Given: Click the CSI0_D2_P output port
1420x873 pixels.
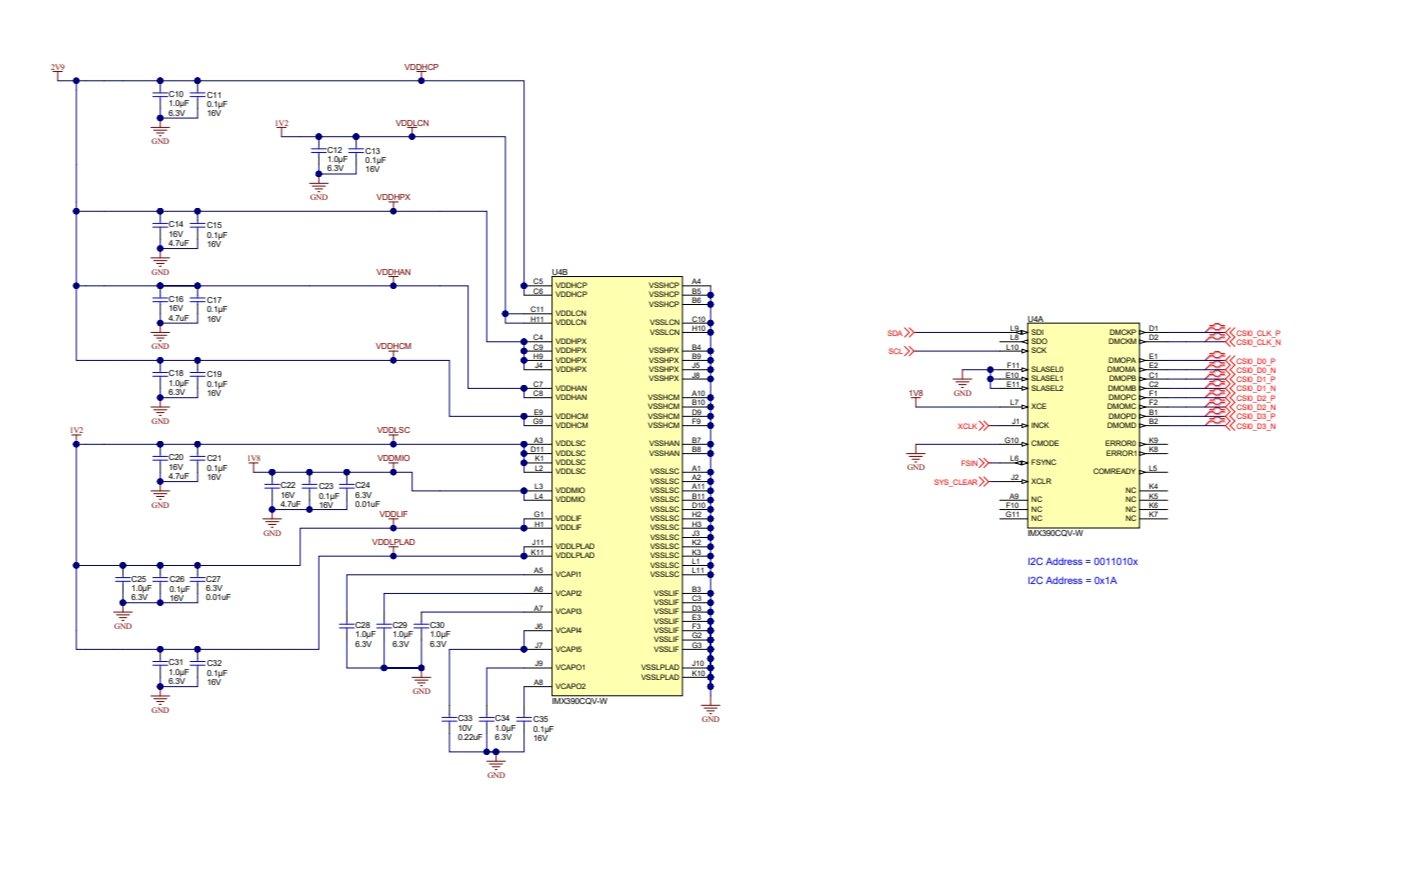Looking at the screenshot, I should pyautogui.click(x=1251, y=398).
